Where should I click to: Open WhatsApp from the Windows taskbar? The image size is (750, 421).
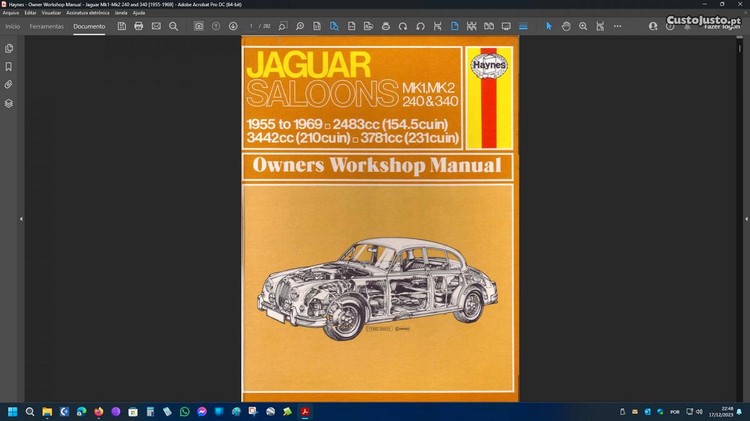[184, 411]
